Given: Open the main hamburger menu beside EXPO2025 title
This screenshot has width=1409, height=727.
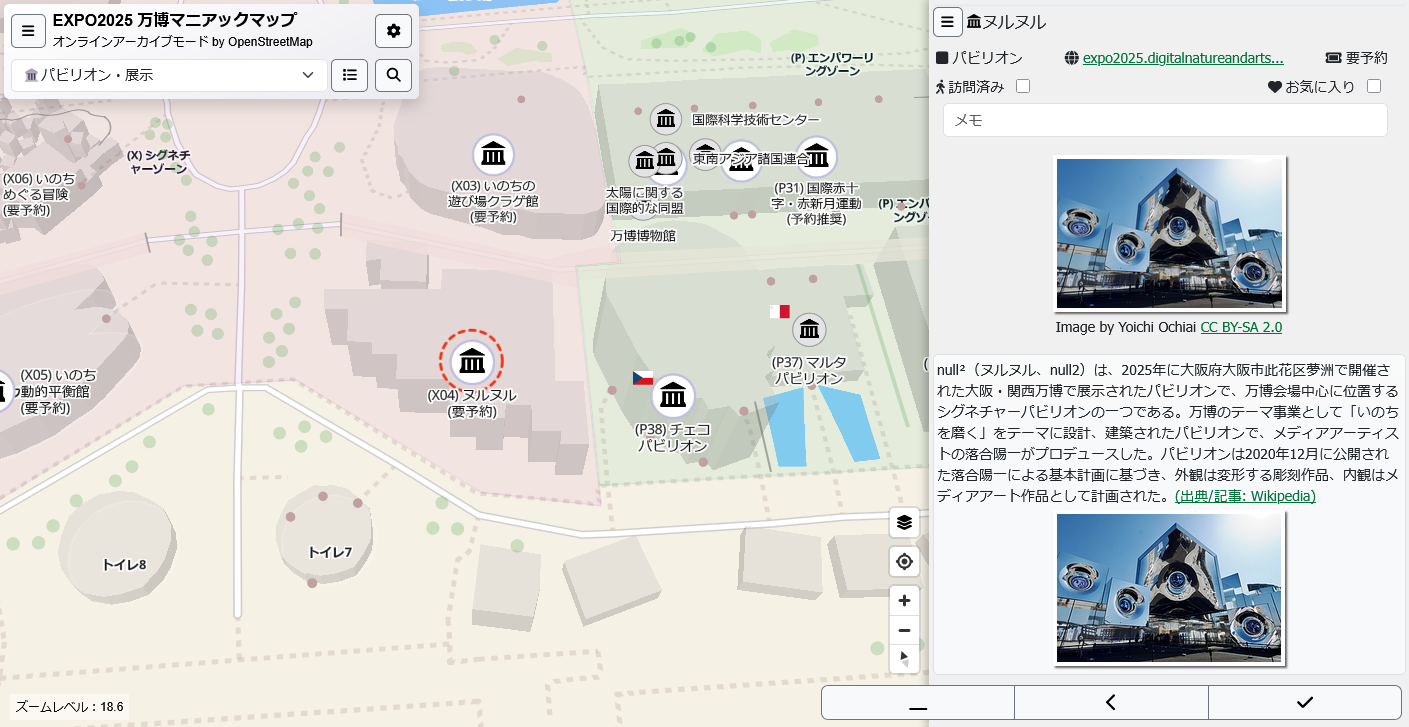Looking at the screenshot, I should point(28,31).
